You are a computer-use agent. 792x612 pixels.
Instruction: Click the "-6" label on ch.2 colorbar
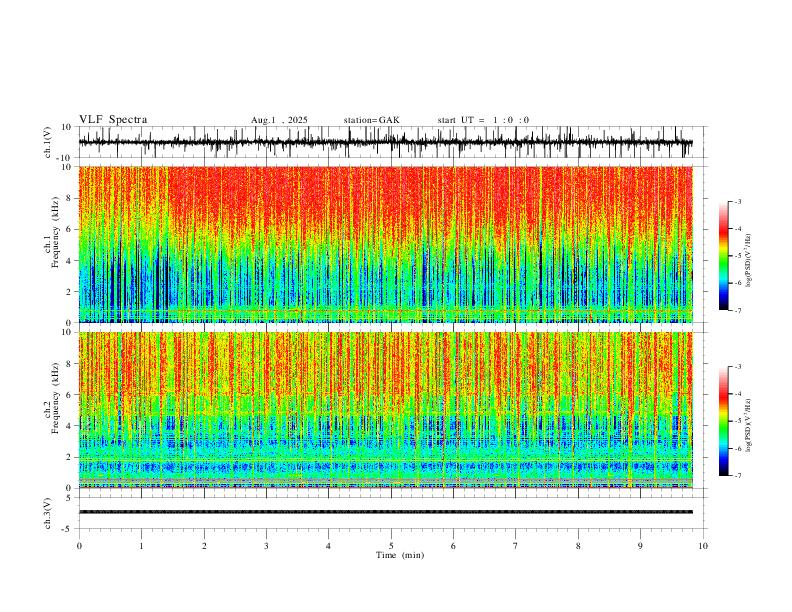tap(738, 448)
